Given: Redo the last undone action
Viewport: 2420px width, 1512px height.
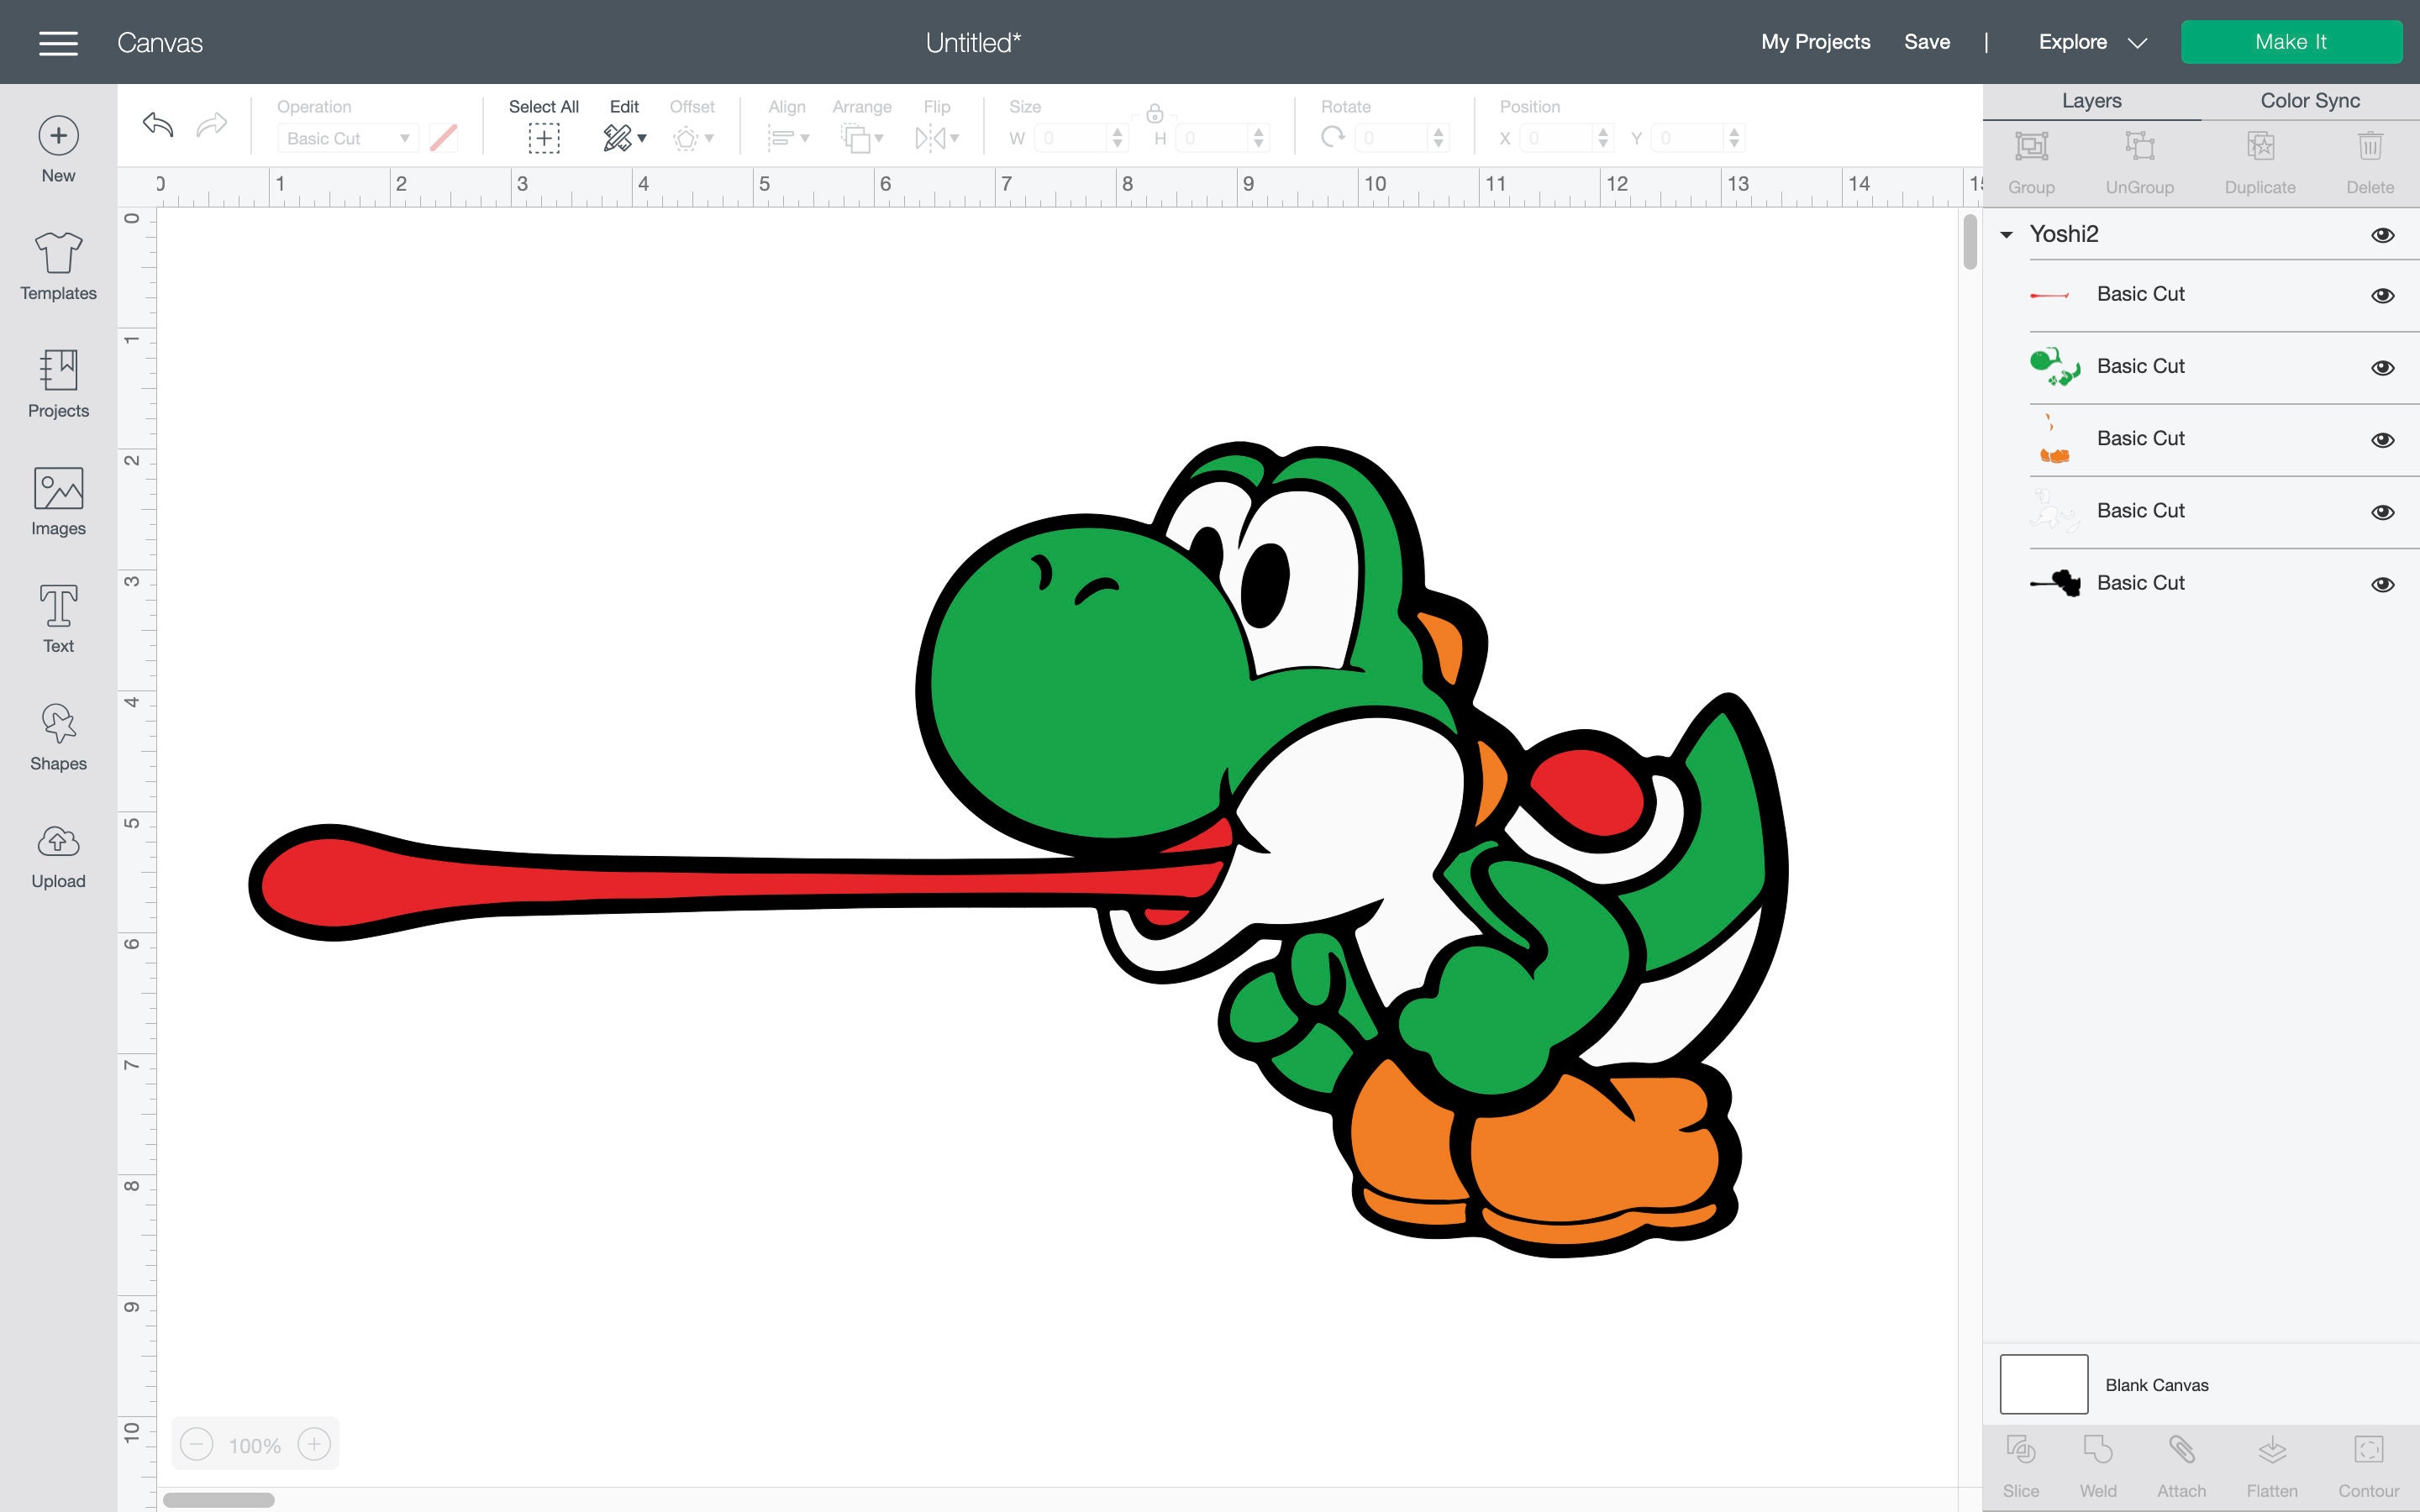Looking at the screenshot, I should pyautogui.click(x=211, y=124).
